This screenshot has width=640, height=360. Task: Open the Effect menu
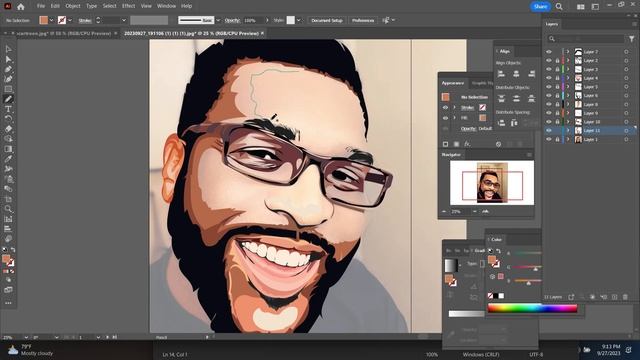point(129,6)
